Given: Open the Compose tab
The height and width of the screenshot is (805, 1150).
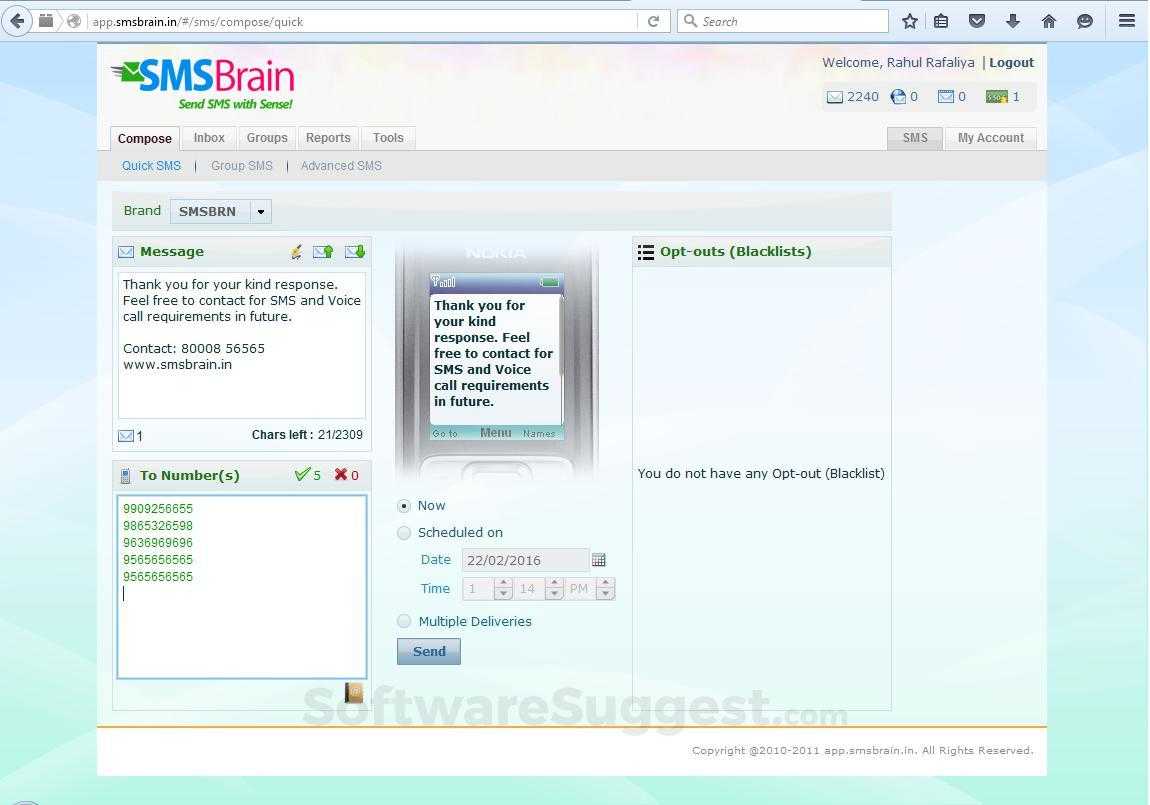Looking at the screenshot, I should [144, 139].
